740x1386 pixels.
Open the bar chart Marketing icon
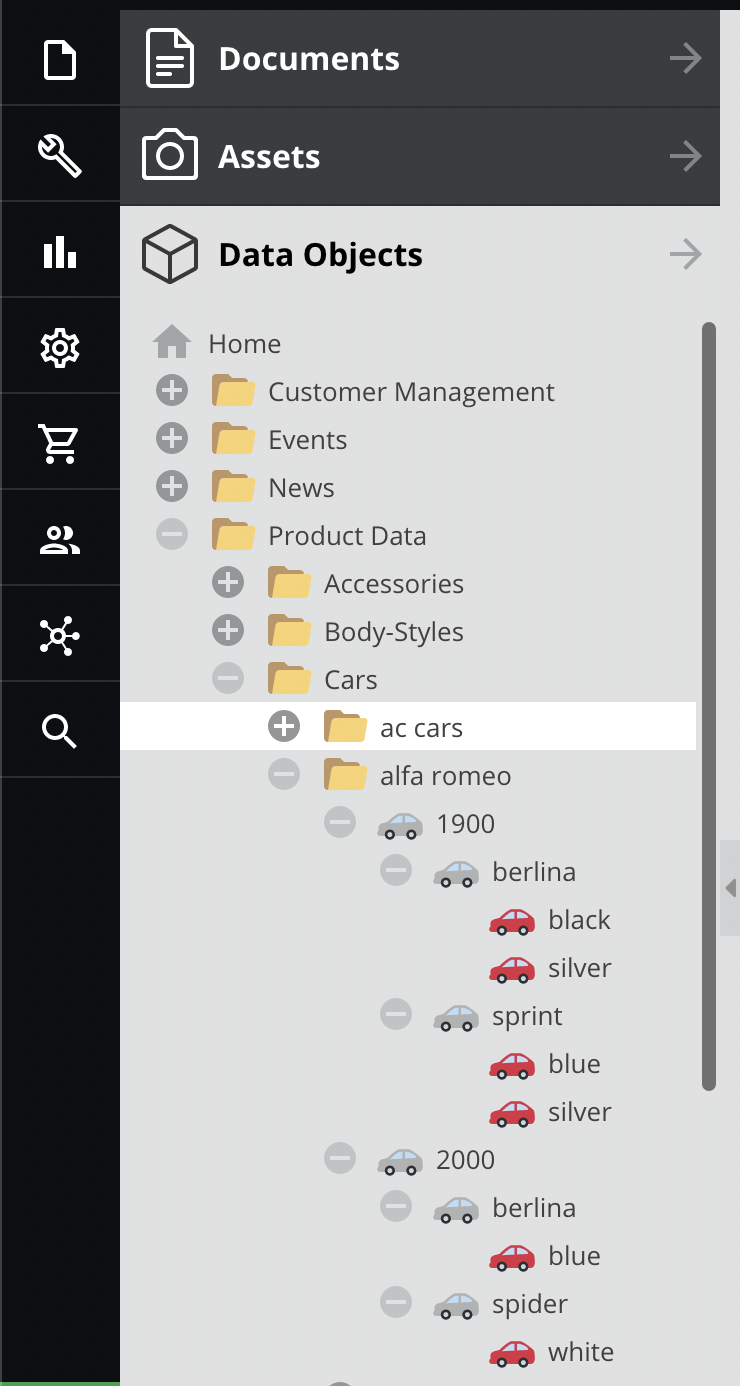click(59, 252)
